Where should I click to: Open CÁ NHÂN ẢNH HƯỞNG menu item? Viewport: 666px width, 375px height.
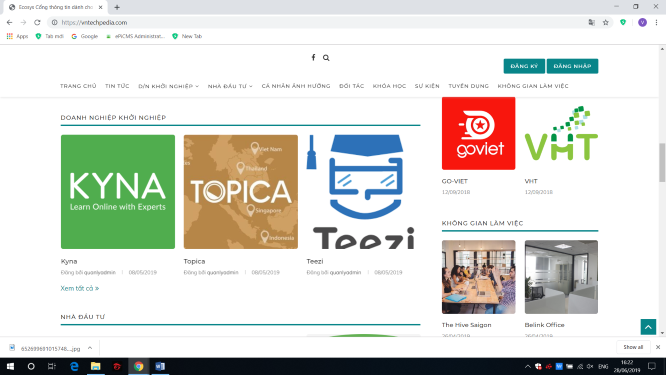pos(296,86)
